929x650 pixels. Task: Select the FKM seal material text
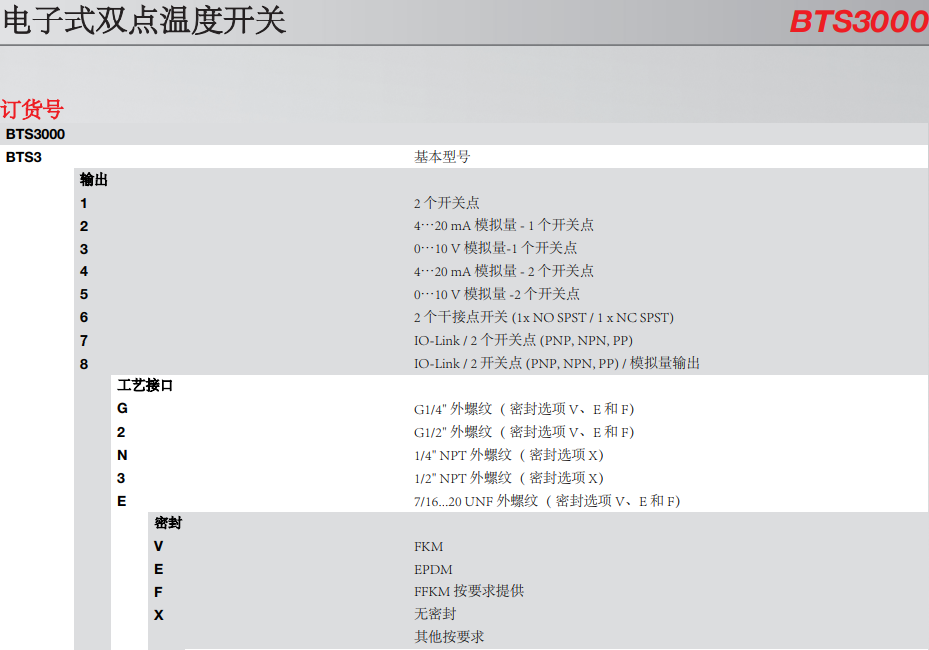pyautogui.click(x=428, y=546)
